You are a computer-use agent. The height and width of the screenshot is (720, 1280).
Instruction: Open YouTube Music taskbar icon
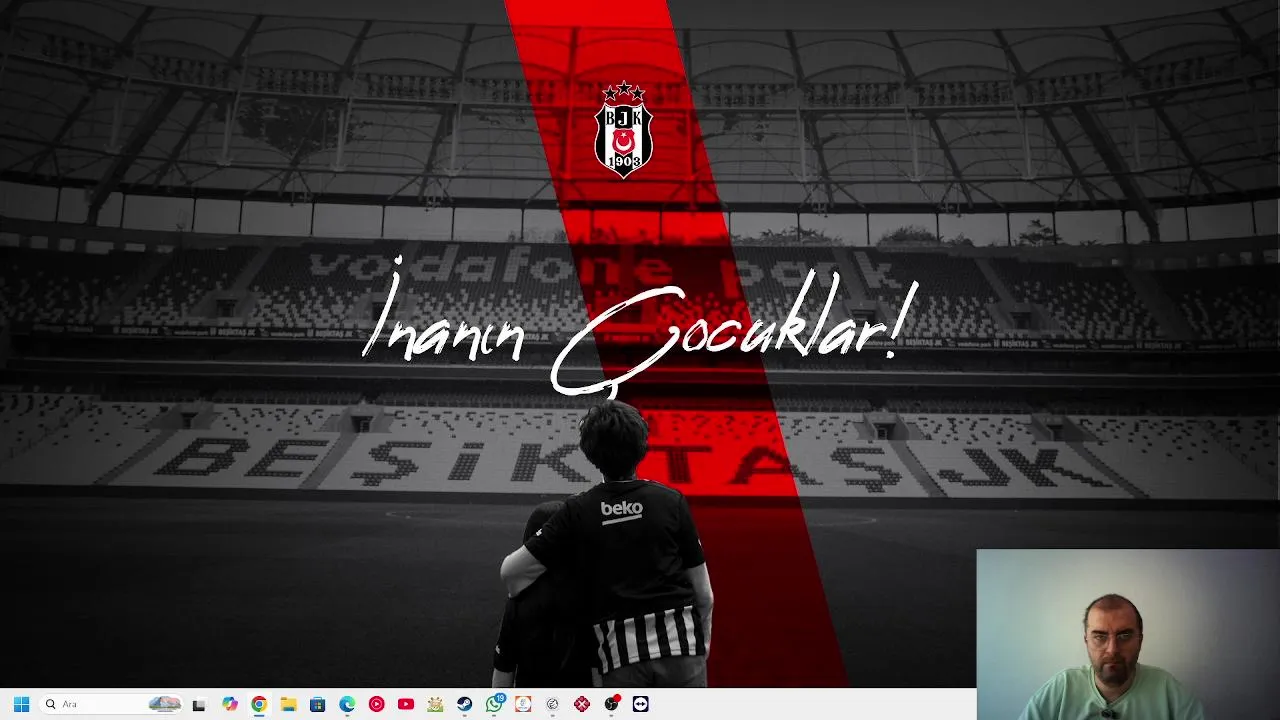tap(376, 704)
